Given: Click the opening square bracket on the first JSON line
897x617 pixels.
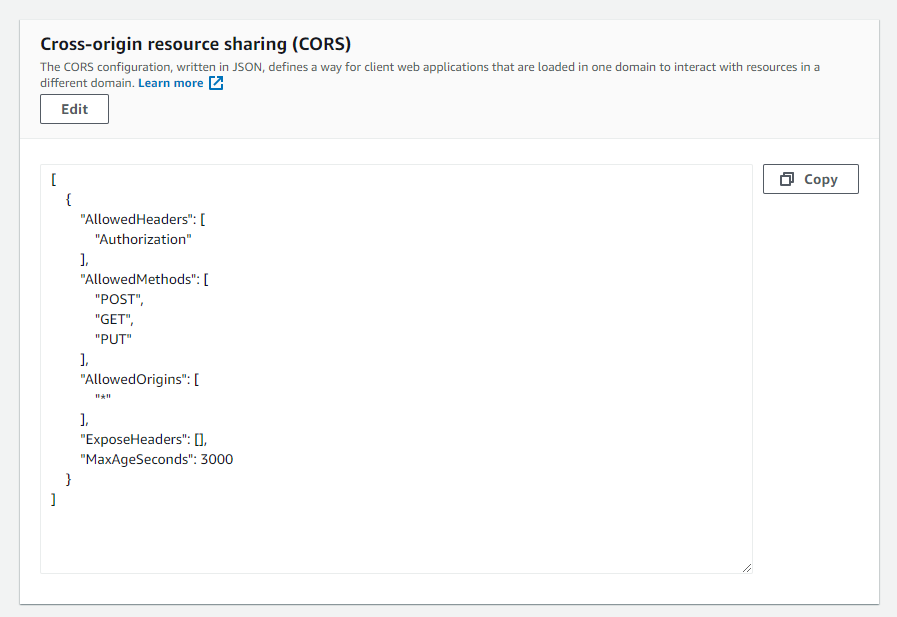Looking at the screenshot, I should pos(53,179).
